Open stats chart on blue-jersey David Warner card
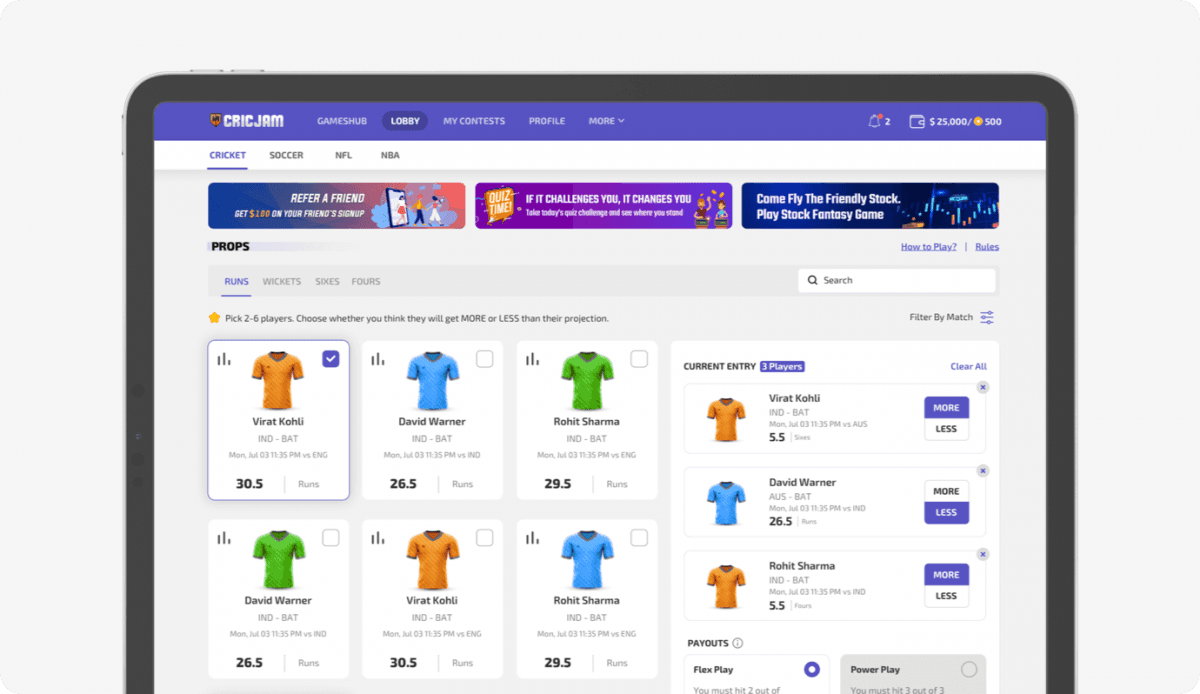This screenshot has width=1200, height=694. tap(378, 359)
